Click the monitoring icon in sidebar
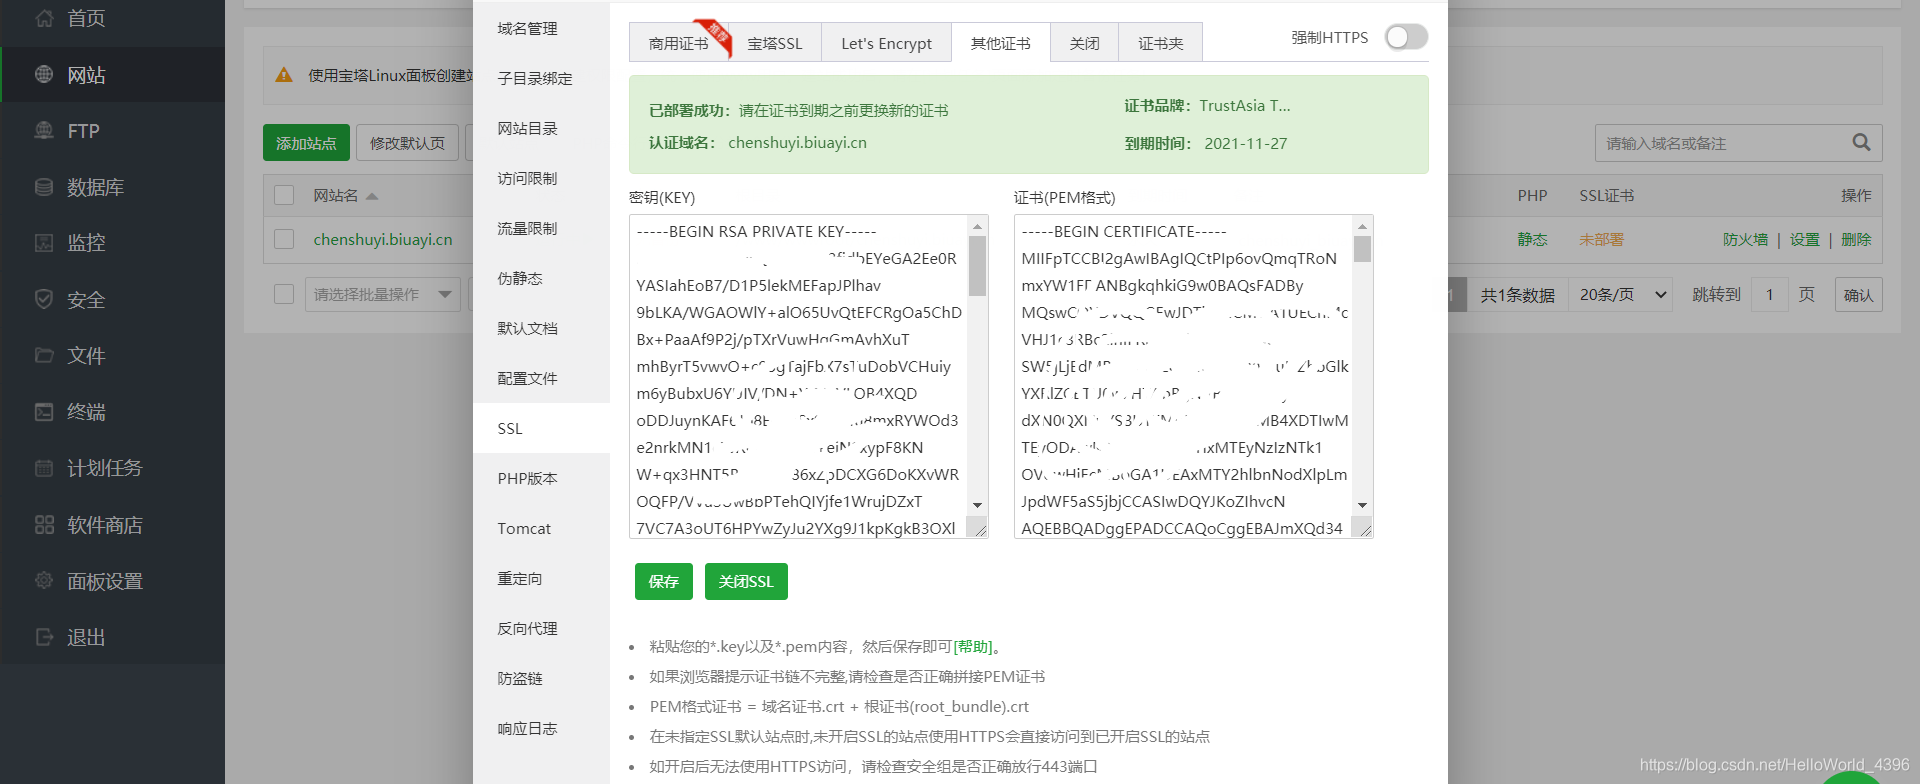This screenshot has height=784, width=1920. coord(44,242)
